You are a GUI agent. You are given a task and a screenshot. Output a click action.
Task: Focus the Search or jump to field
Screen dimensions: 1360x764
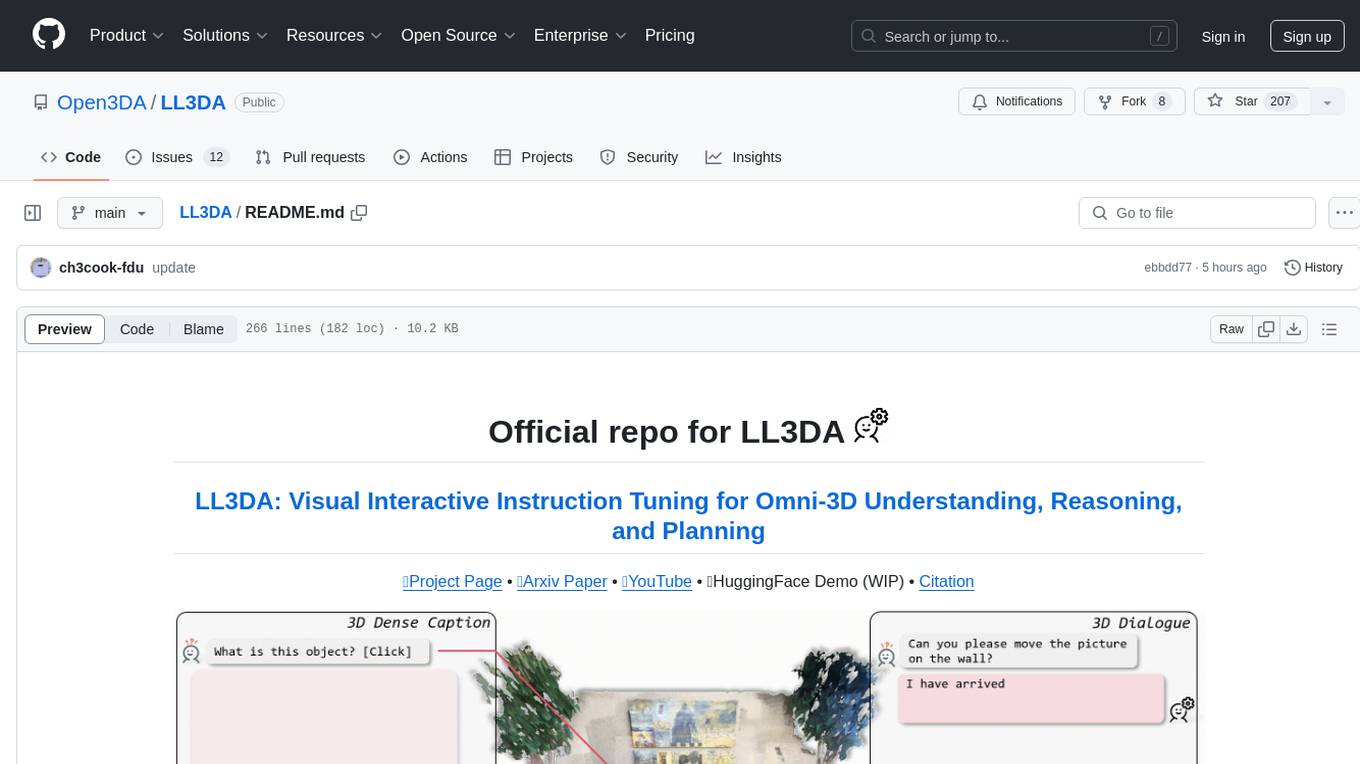point(1016,36)
